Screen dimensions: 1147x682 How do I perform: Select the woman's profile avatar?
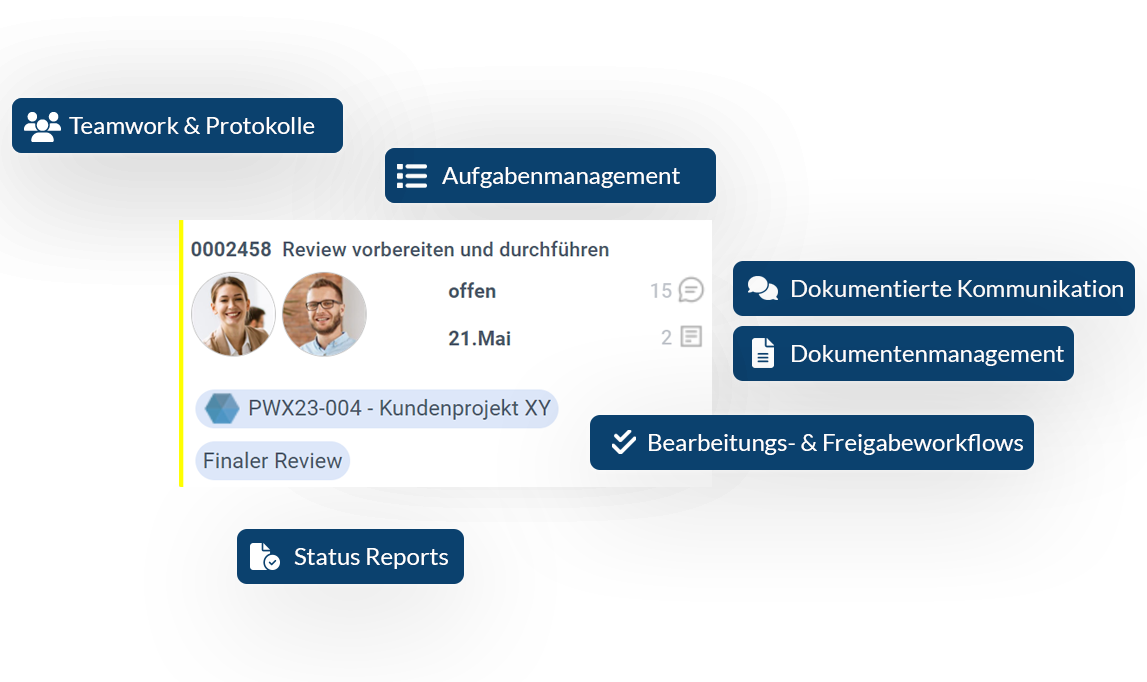click(x=233, y=314)
